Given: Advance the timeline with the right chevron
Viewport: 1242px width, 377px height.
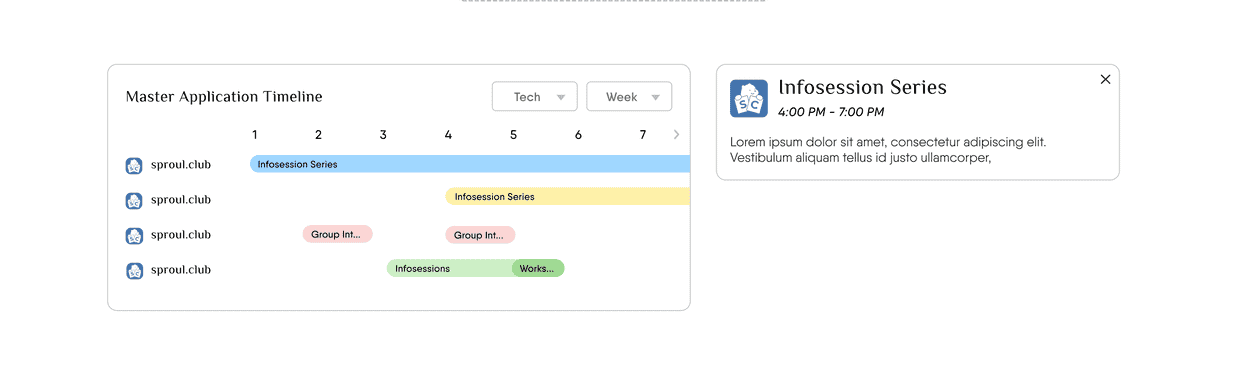Looking at the screenshot, I should point(676,134).
